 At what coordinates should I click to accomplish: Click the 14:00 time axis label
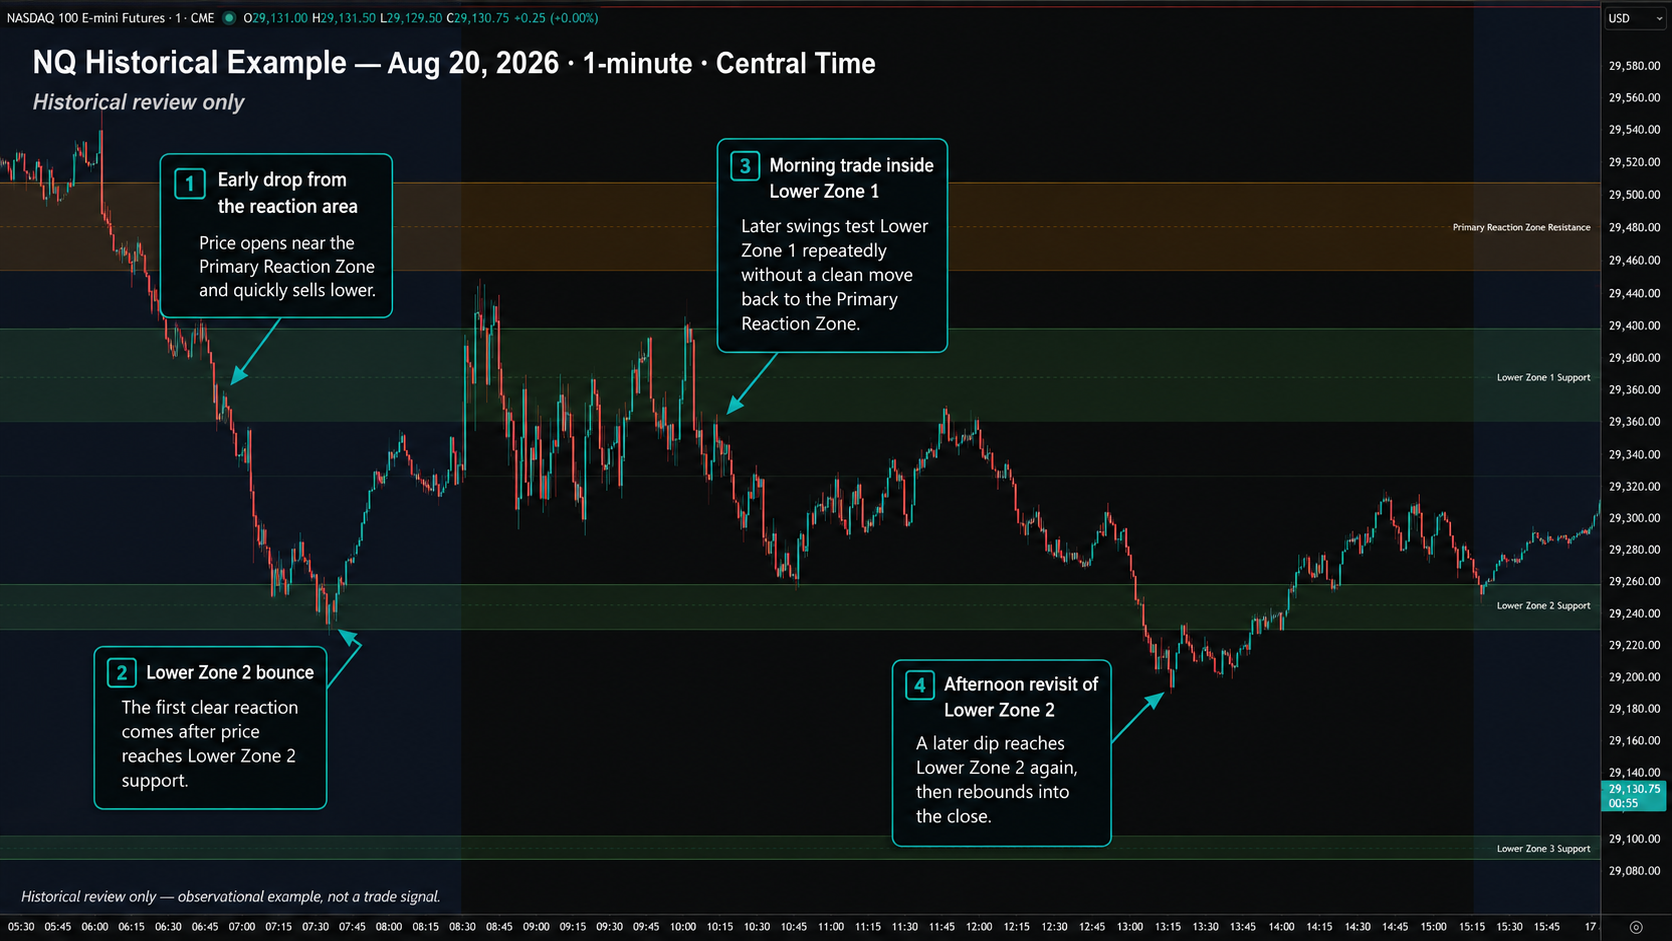1281,927
